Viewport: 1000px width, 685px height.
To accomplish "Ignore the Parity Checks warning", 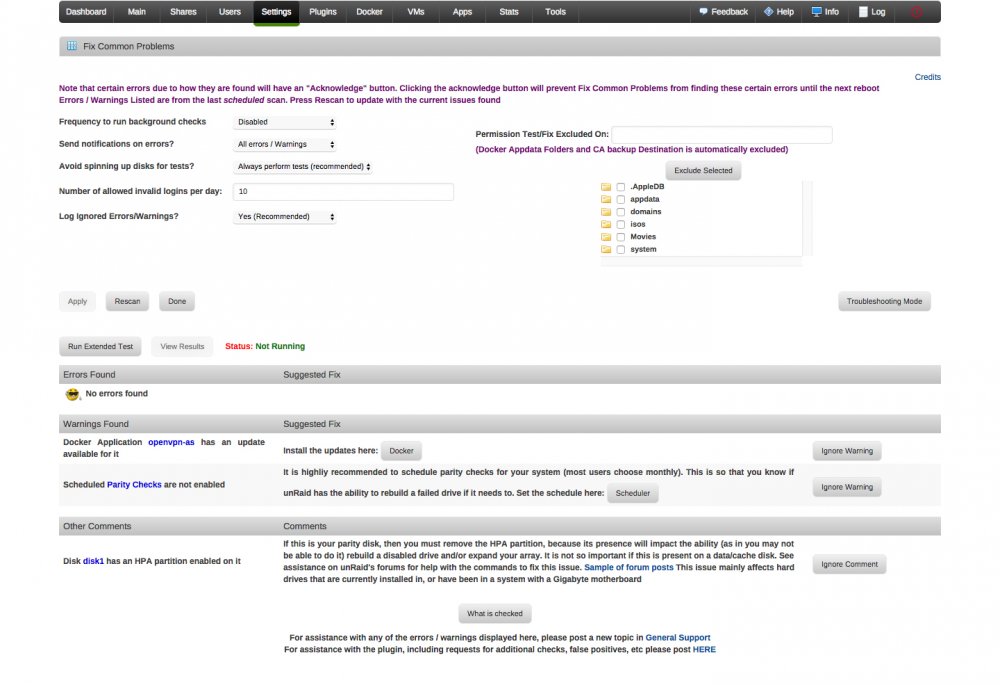I will 847,487.
